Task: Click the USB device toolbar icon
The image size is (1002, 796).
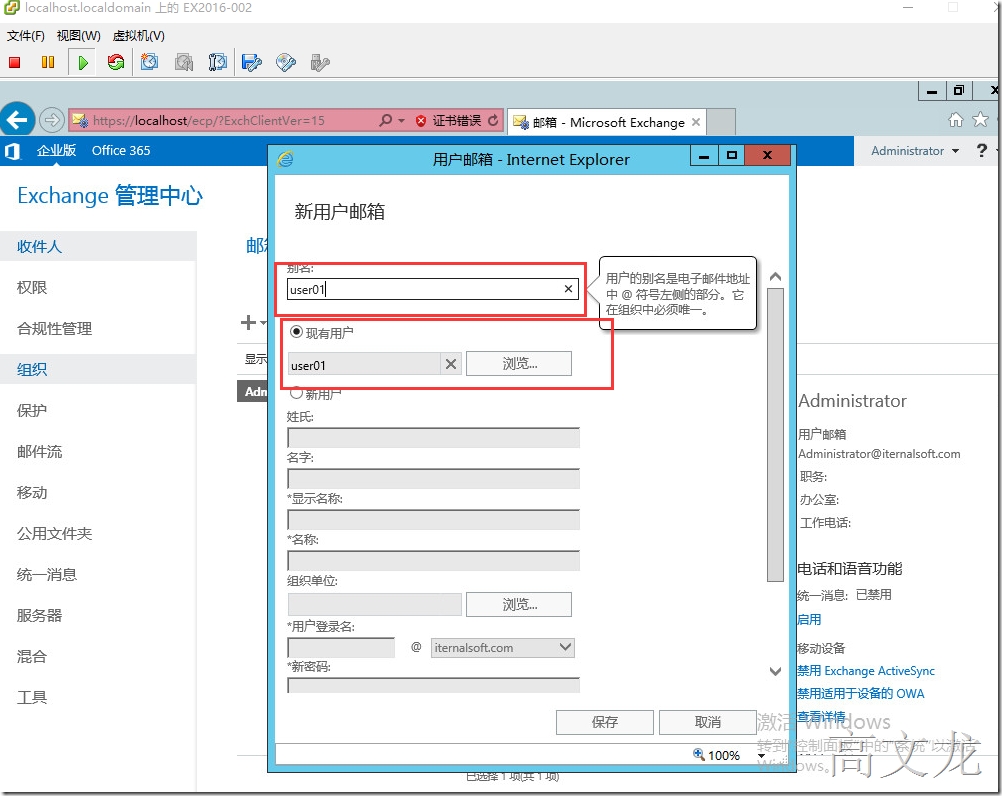Action: [x=320, y=63]
